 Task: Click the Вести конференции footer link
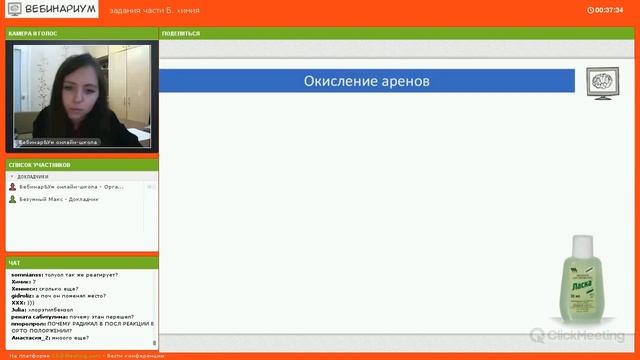136,356
